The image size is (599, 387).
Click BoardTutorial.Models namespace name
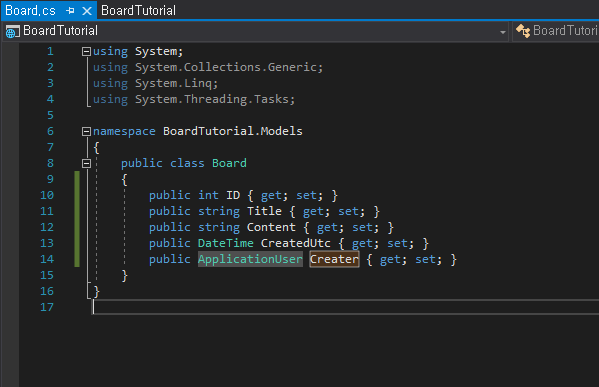point(233,131)
